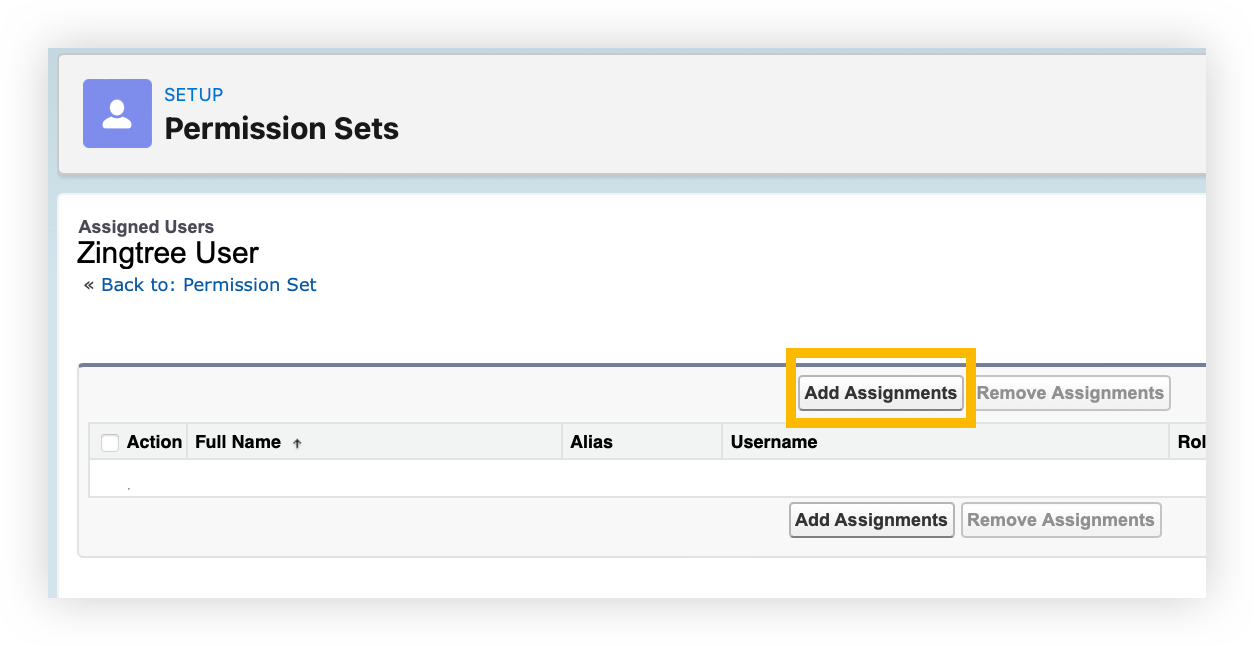1254x646 pixels.
Task: Click the « symbol before Back to
Action: [x=89, y=285]
